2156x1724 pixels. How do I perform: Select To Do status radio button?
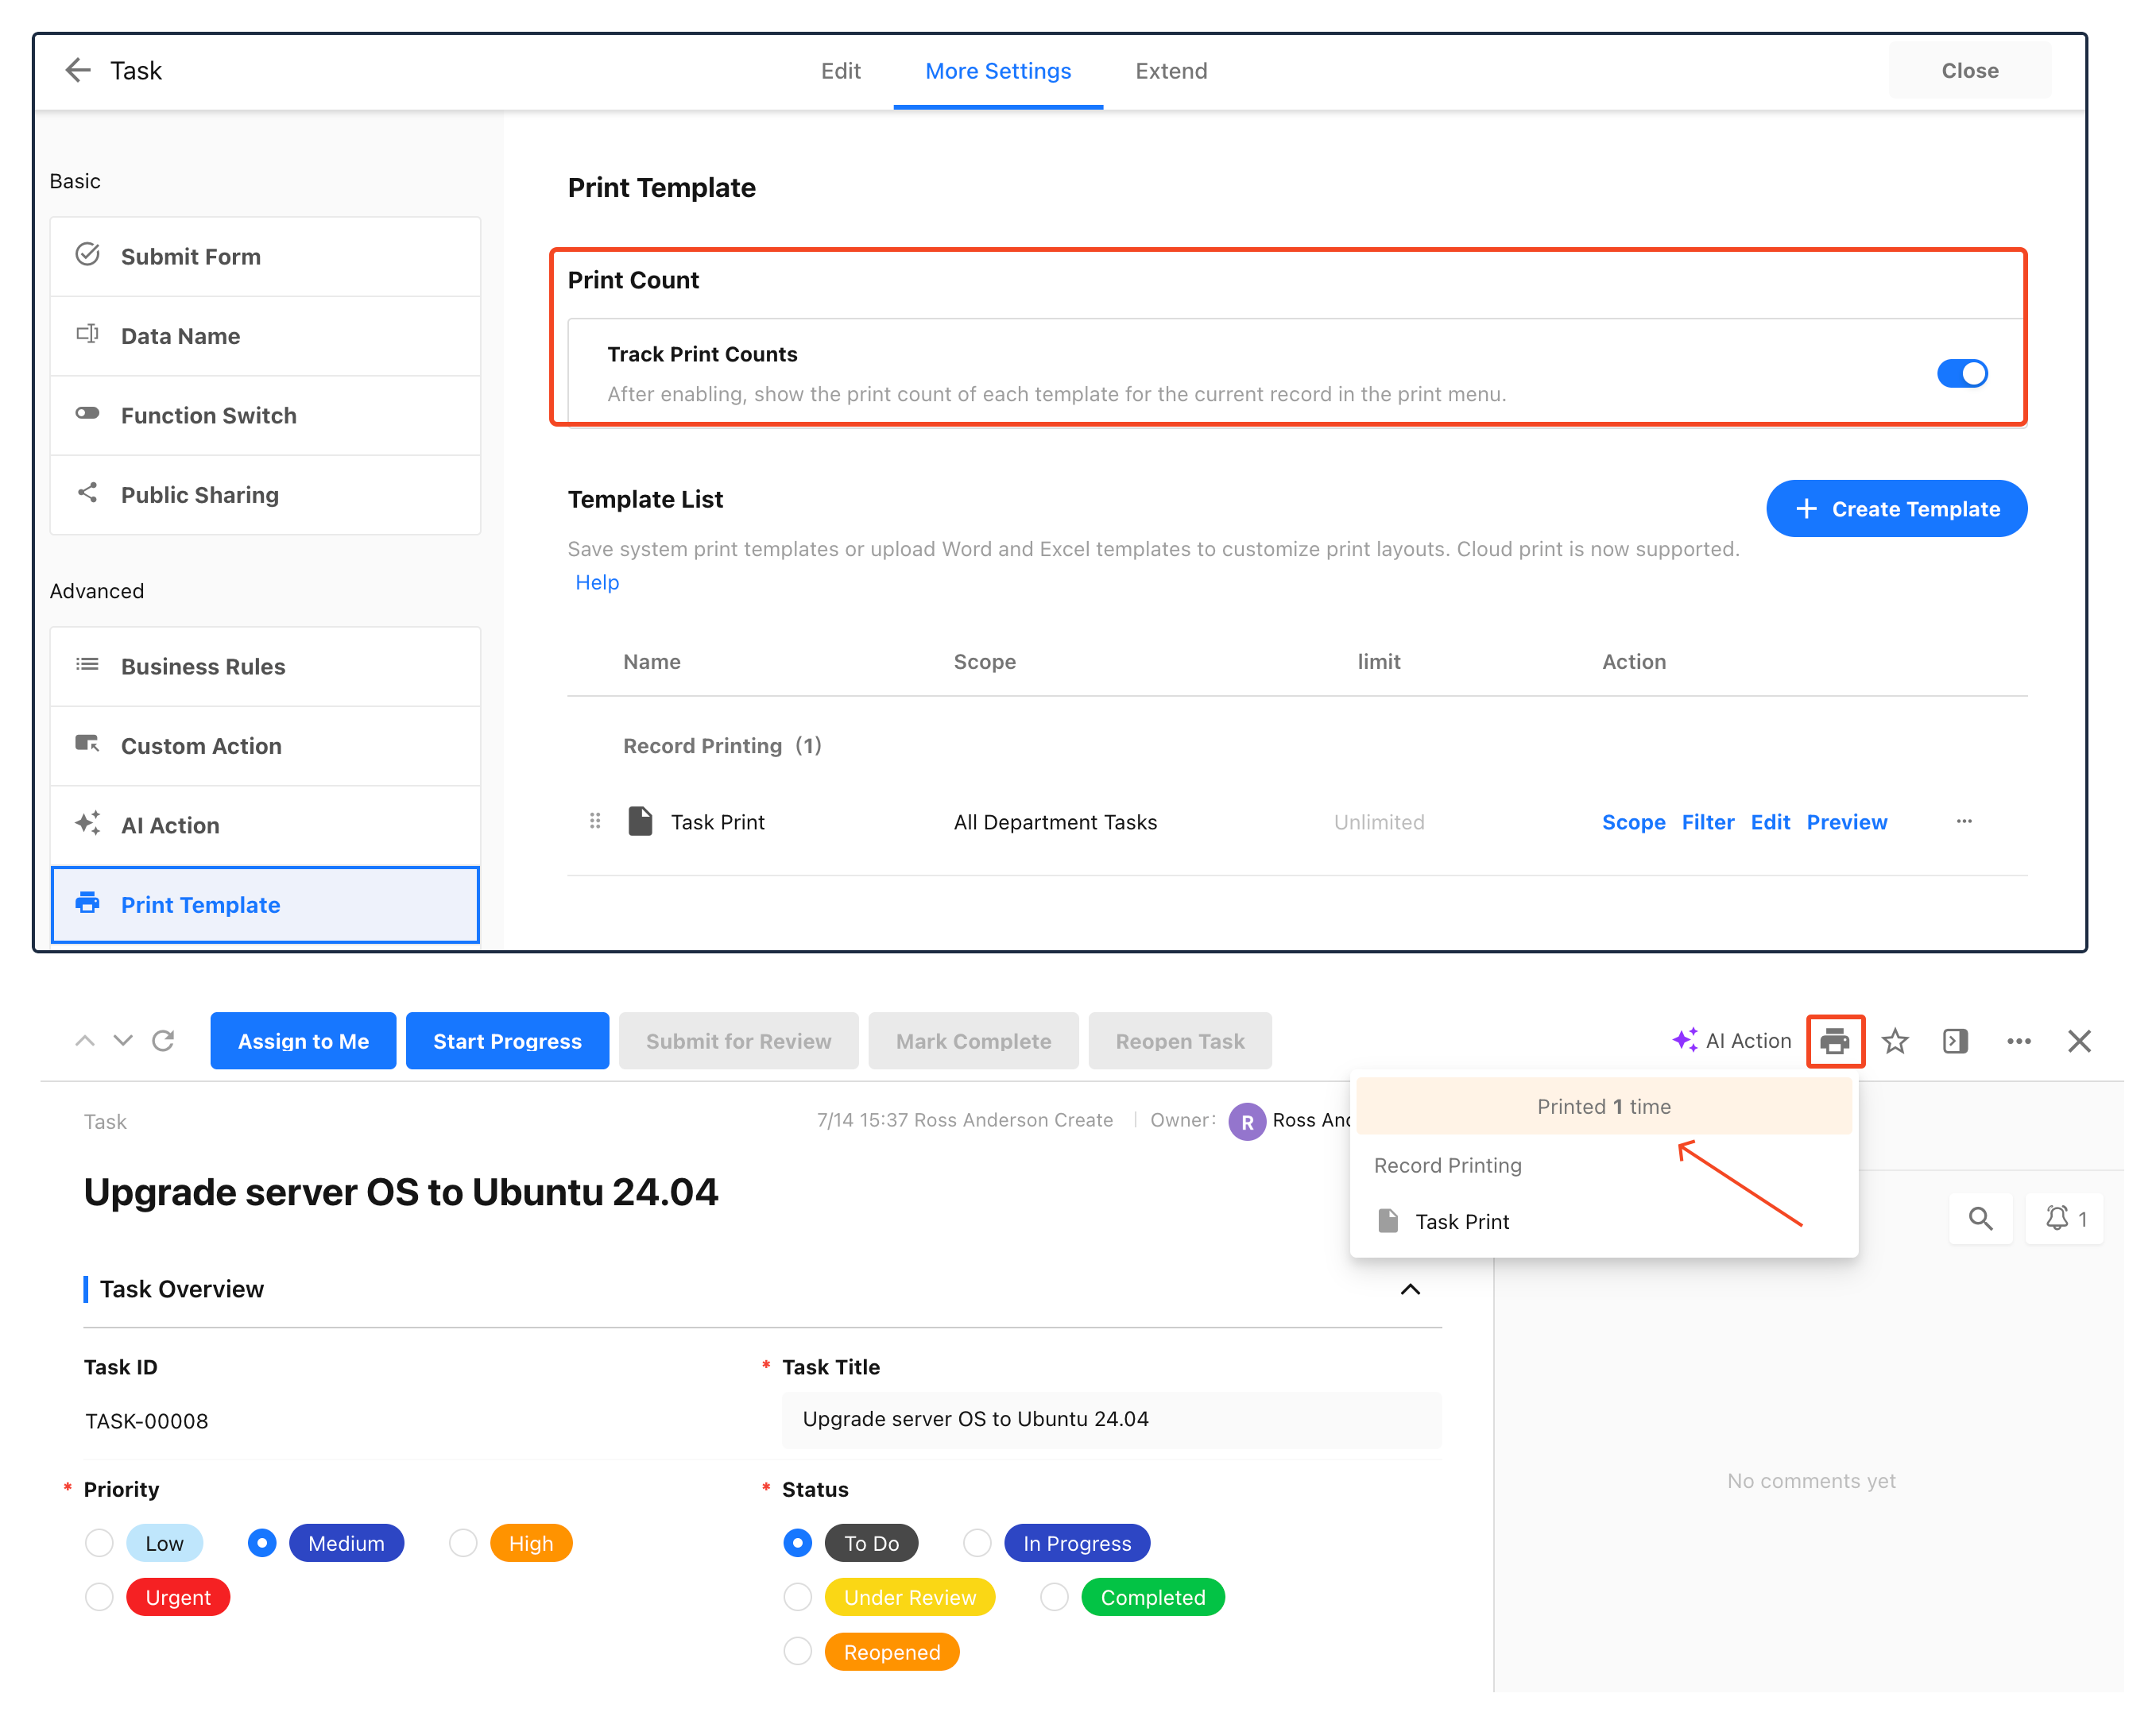(x=797, y=1543)
